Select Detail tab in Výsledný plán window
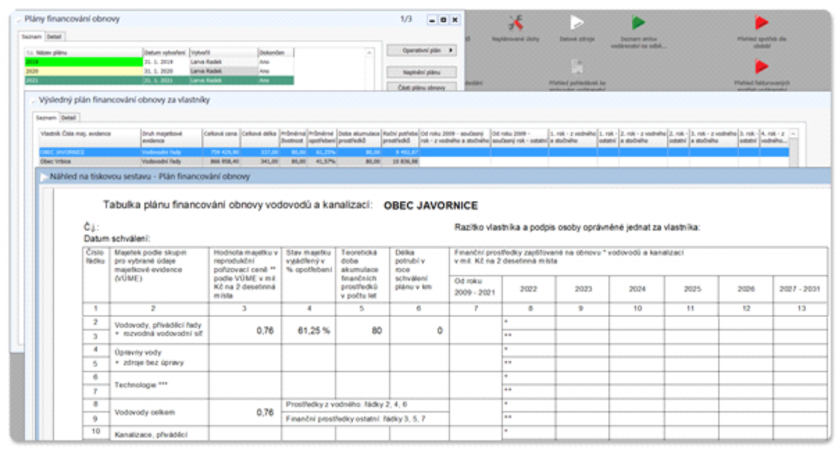This screenshot has height=450, width=840. point(69,118)
